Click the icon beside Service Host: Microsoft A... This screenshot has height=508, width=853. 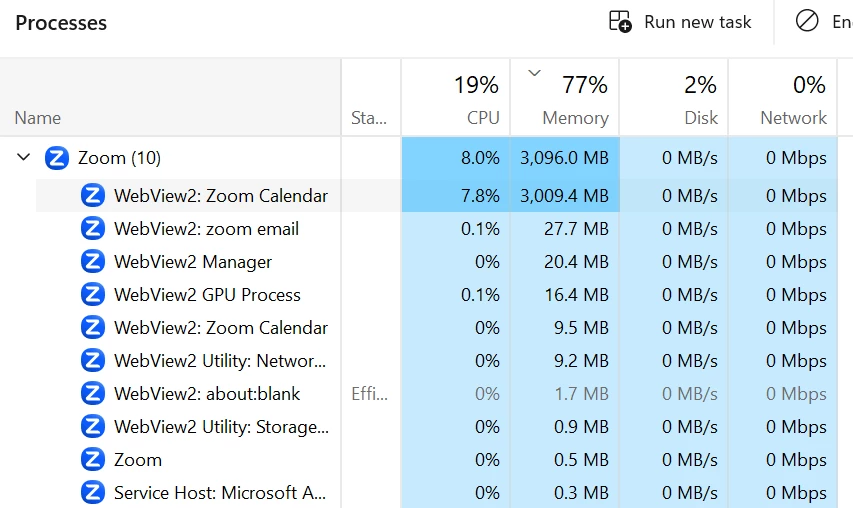point(92,493)
